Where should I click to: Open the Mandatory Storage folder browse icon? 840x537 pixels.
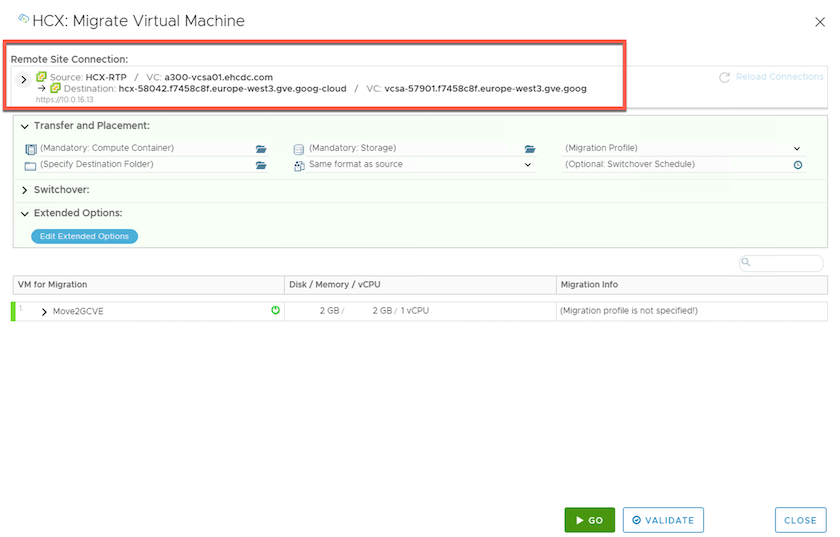pos(530,149)
